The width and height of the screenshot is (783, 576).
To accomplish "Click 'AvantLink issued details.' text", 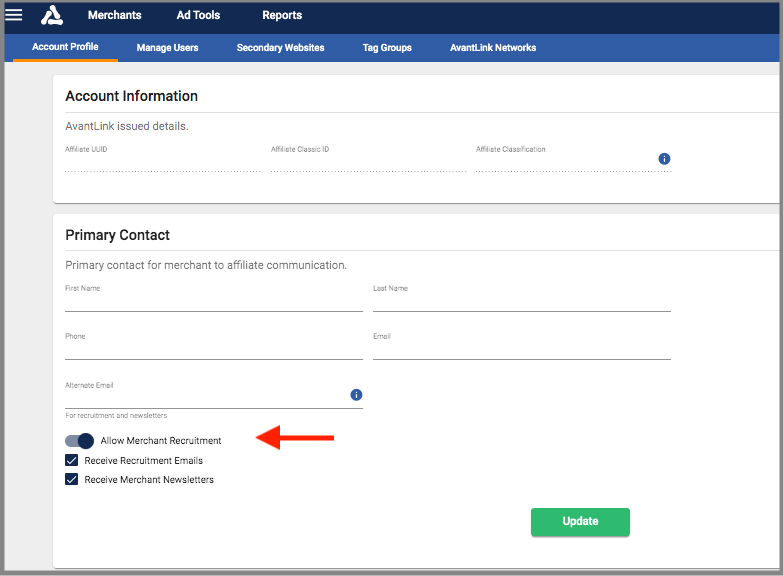I will click(x=127, y=126).
